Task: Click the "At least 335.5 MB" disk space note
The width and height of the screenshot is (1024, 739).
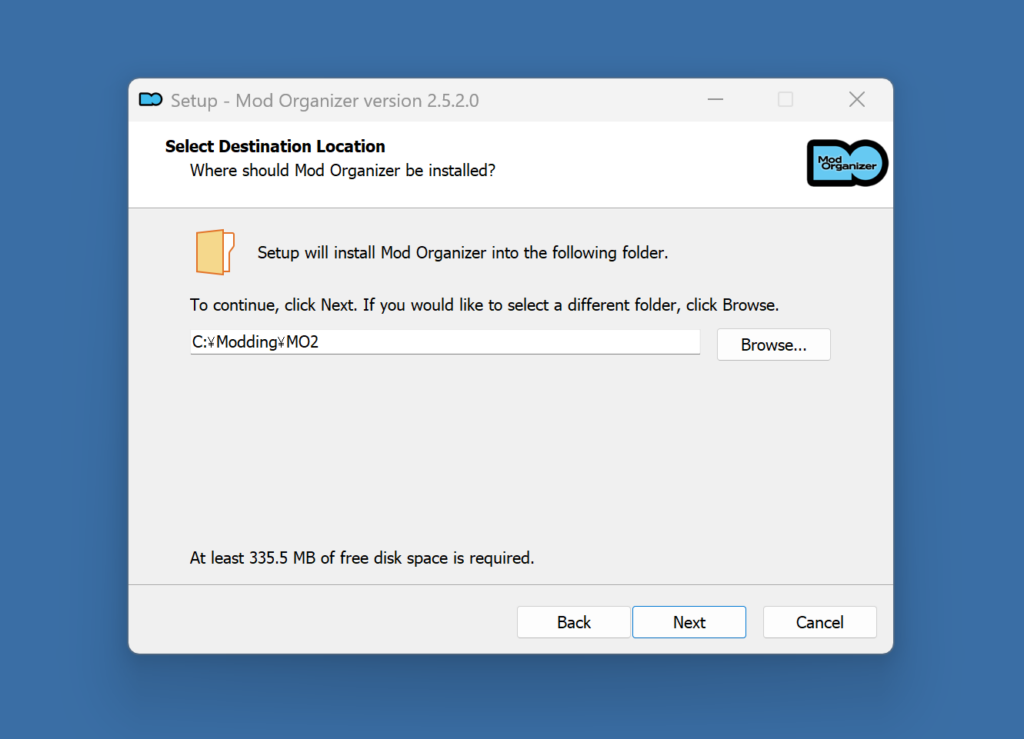Action: (362, 558)
